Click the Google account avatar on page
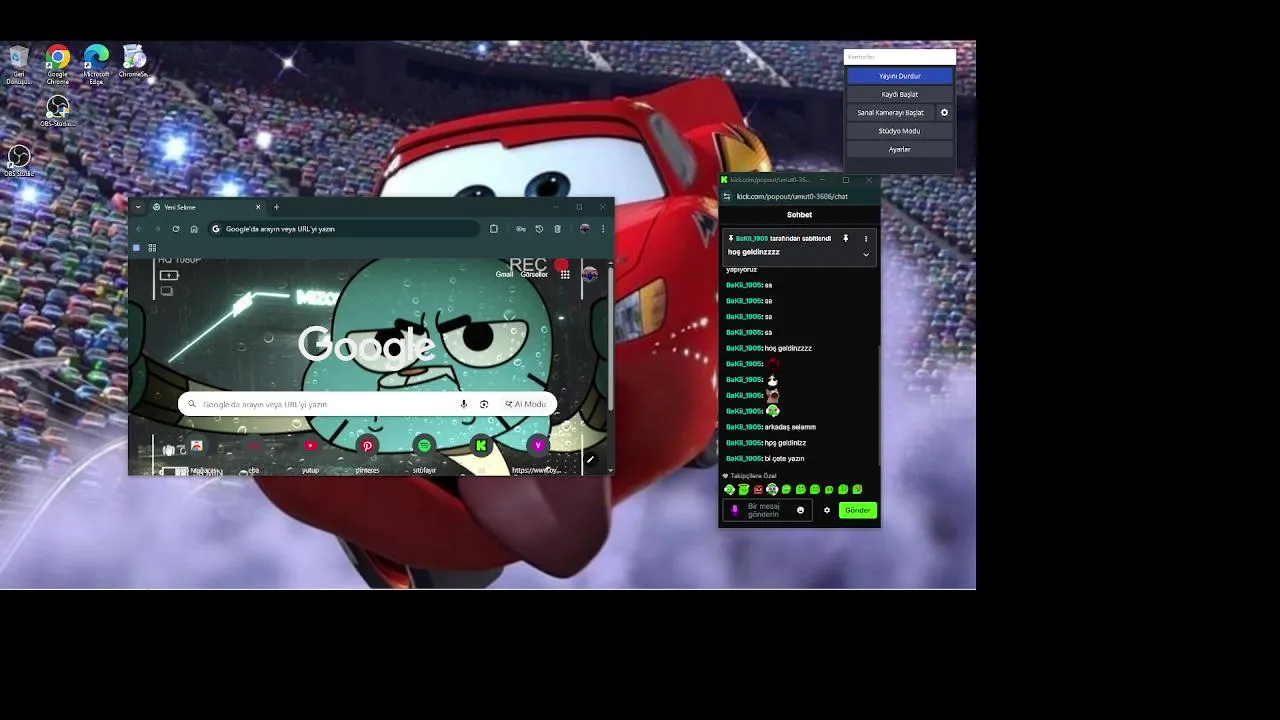 tap(590, 274)
